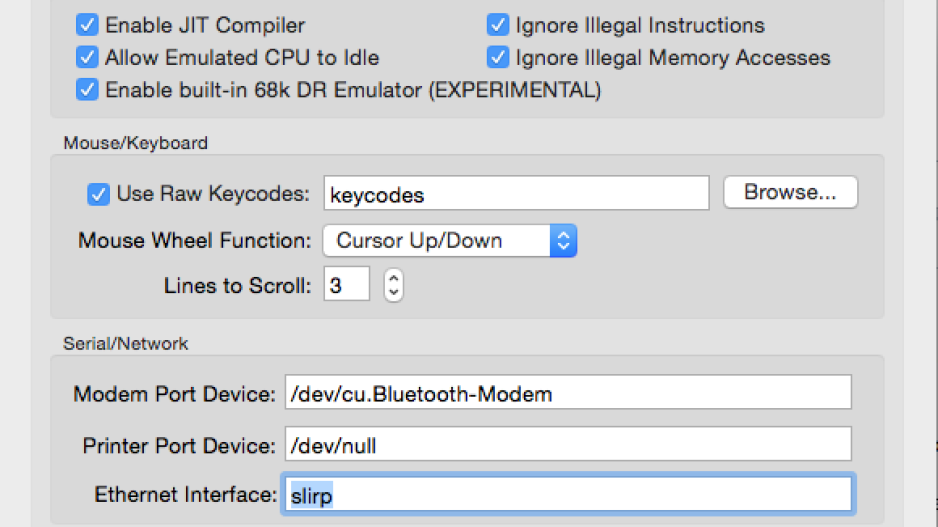Click the Lines to Scroll number field

pyautogui.click(x=346, y=285)
